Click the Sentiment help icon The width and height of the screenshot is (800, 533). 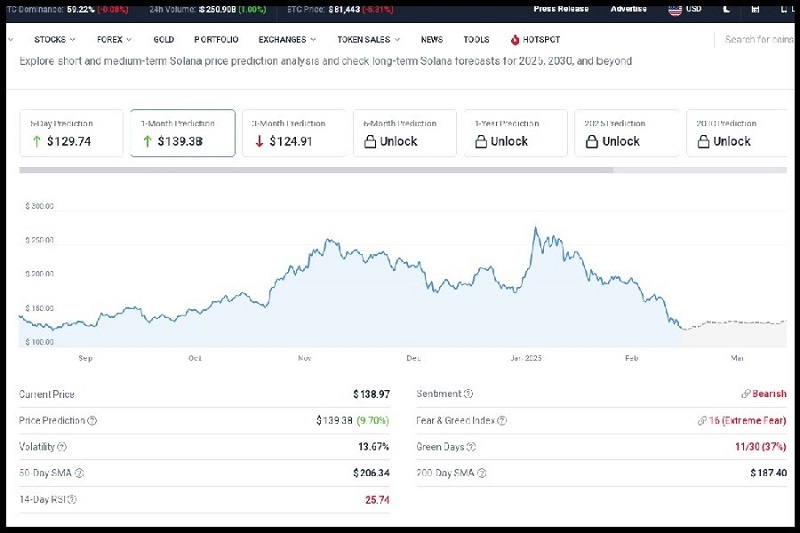coord(469,395)
